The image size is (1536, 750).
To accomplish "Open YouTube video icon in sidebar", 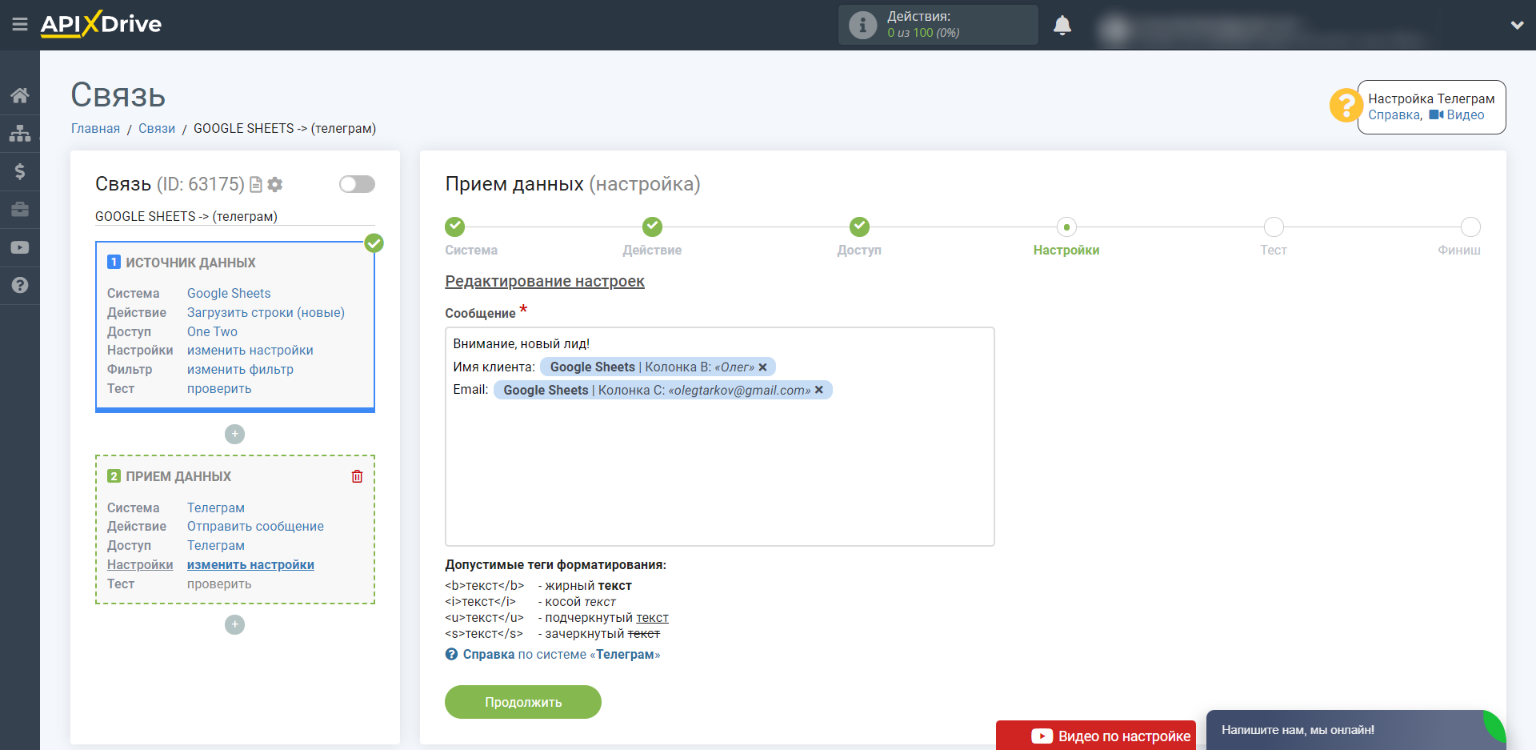I will tap(19, 248).
